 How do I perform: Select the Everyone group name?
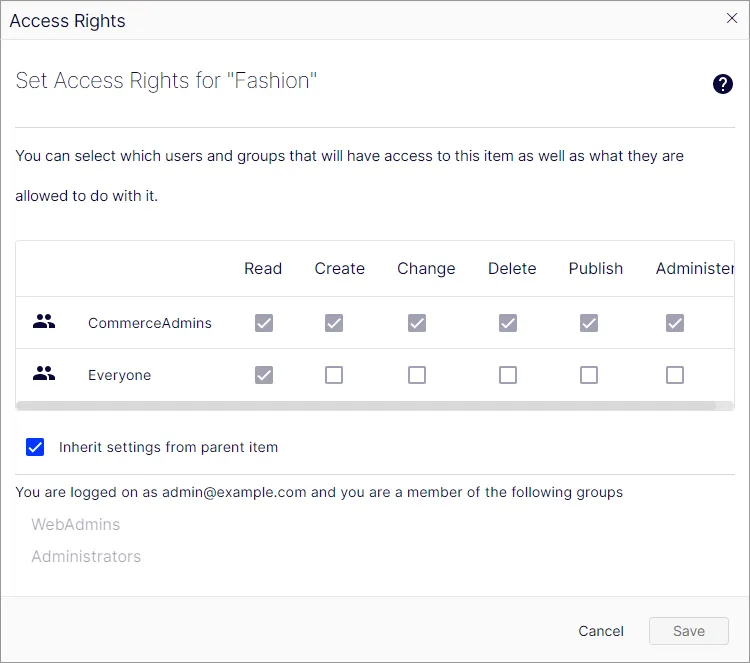(x=120, y=375)
